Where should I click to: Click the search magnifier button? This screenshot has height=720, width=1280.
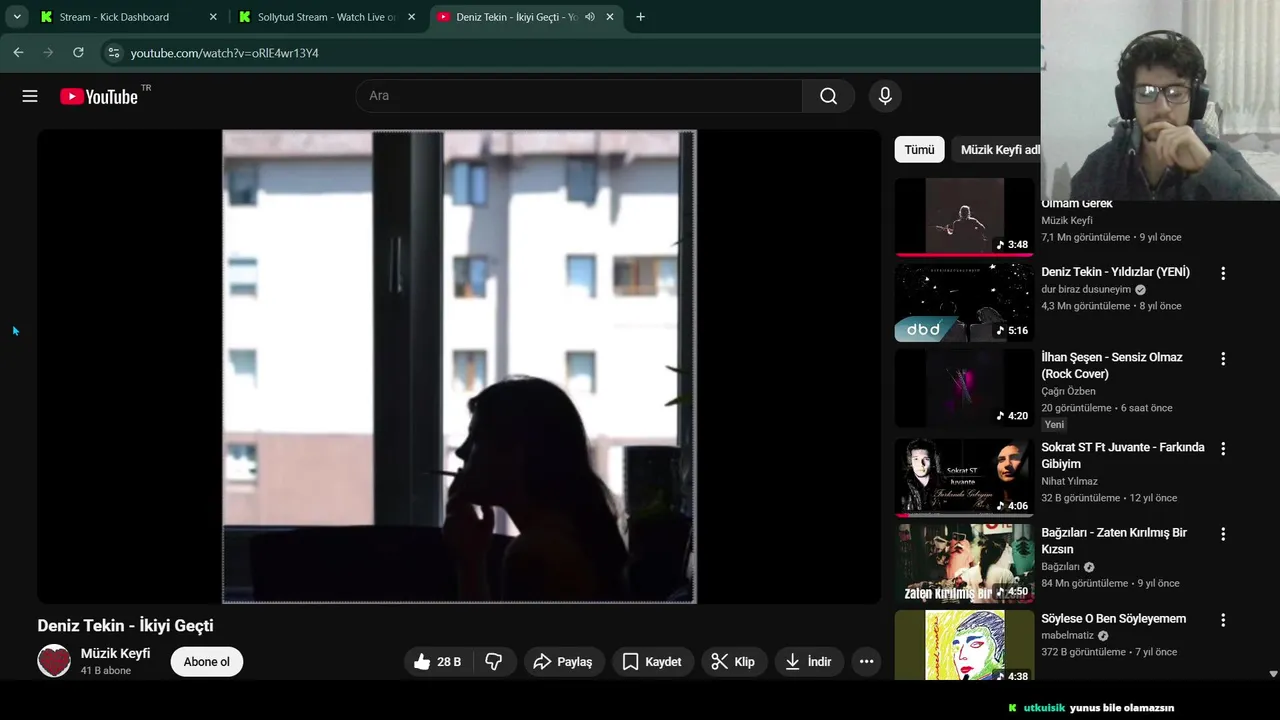click(828, 96)
